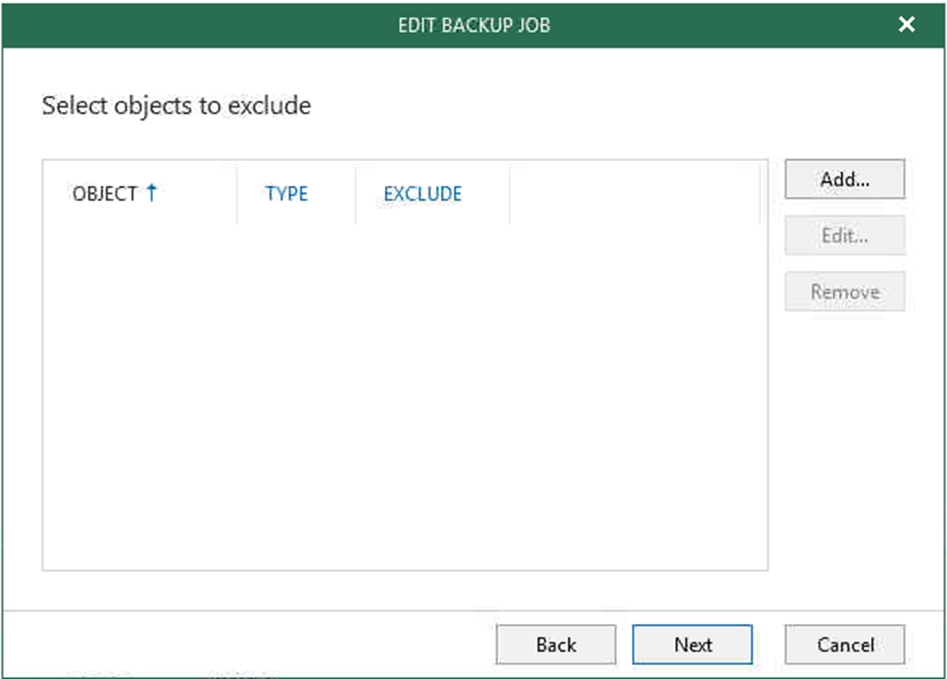Click the far-right header column divider
The image size is (947, 679).
pos(759,194)
